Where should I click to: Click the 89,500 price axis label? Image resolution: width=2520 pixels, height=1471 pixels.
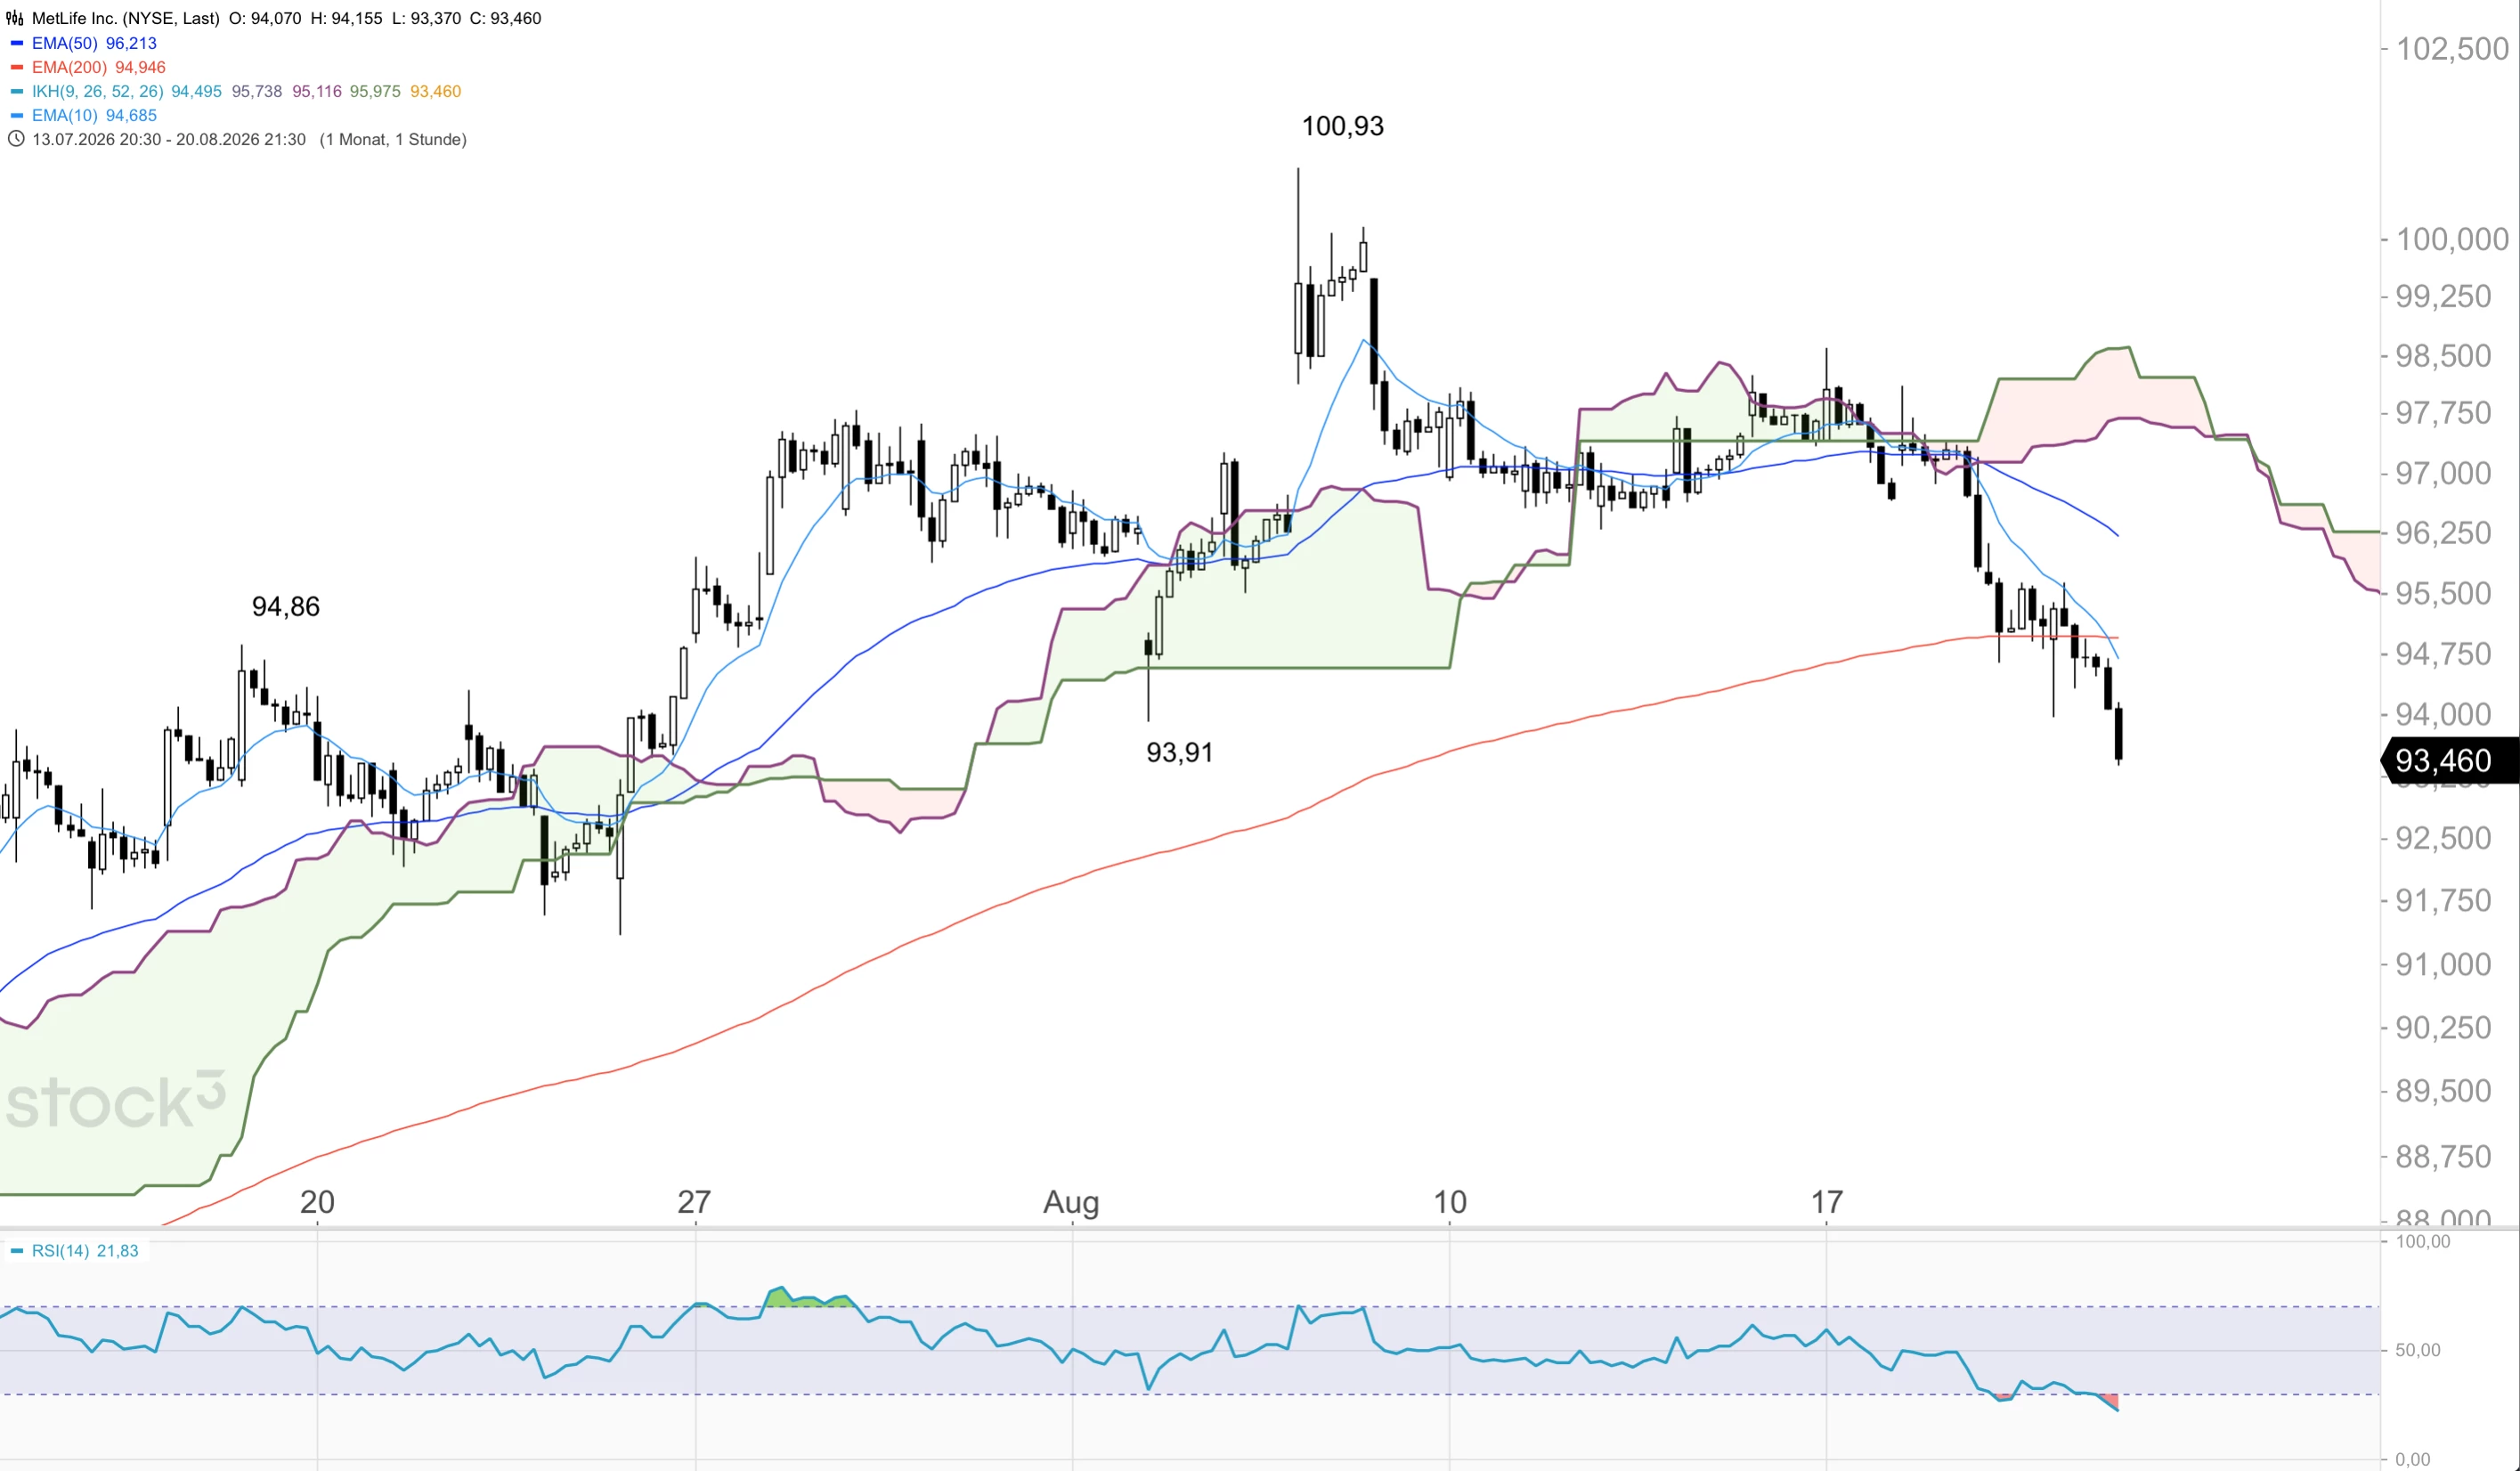coord(2443,1090)
